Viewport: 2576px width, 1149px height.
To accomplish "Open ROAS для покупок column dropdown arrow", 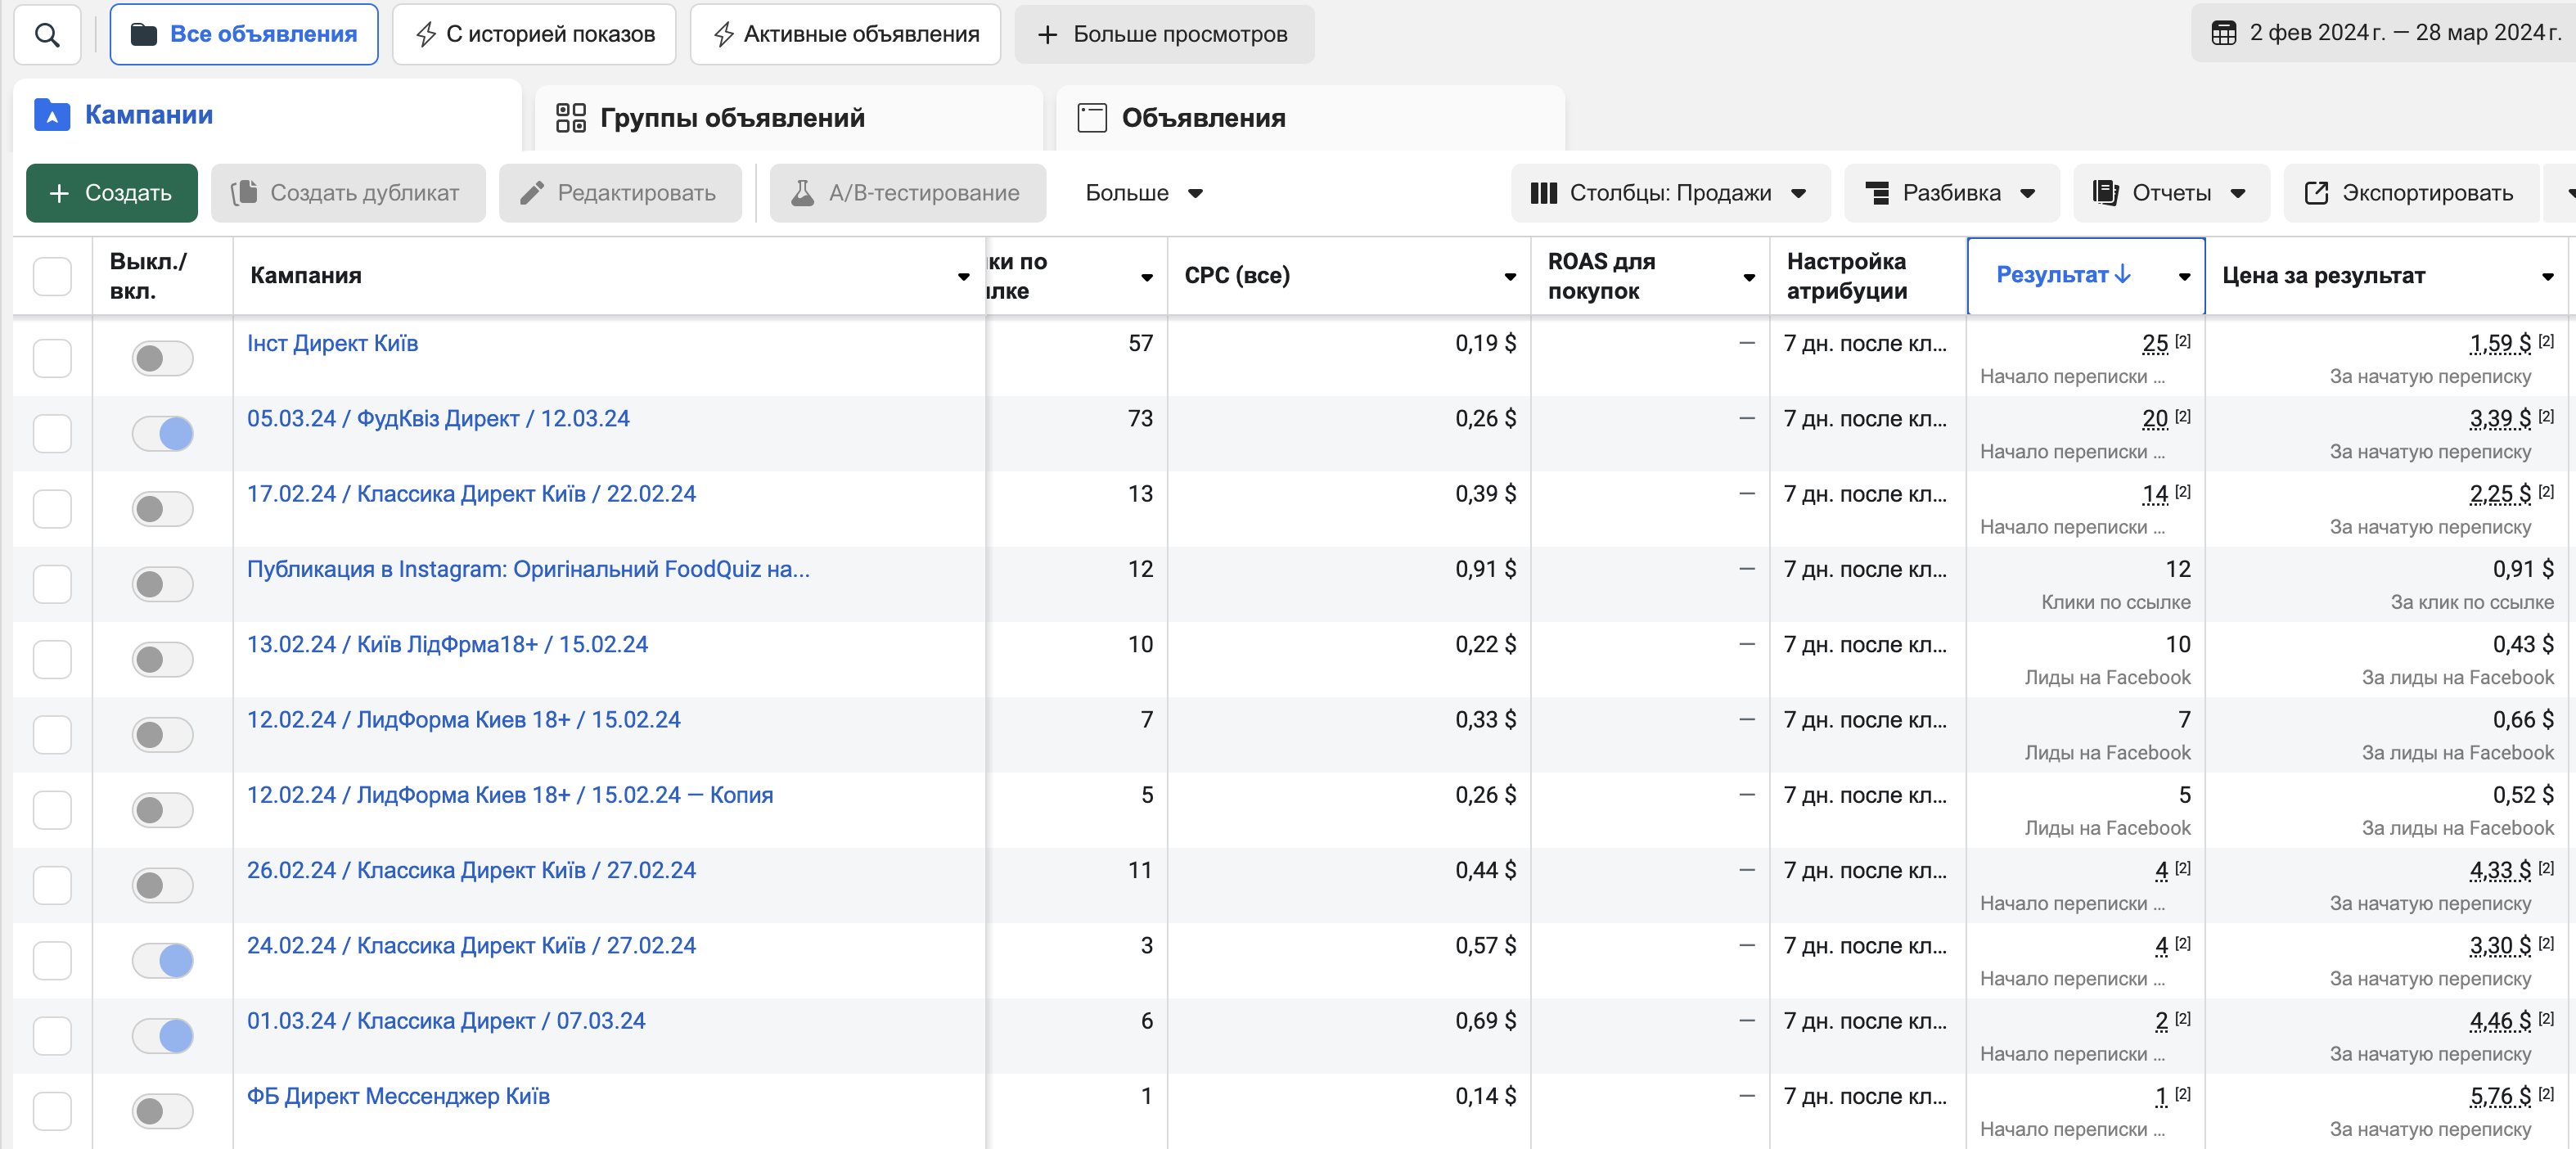I will (1749, 277).
